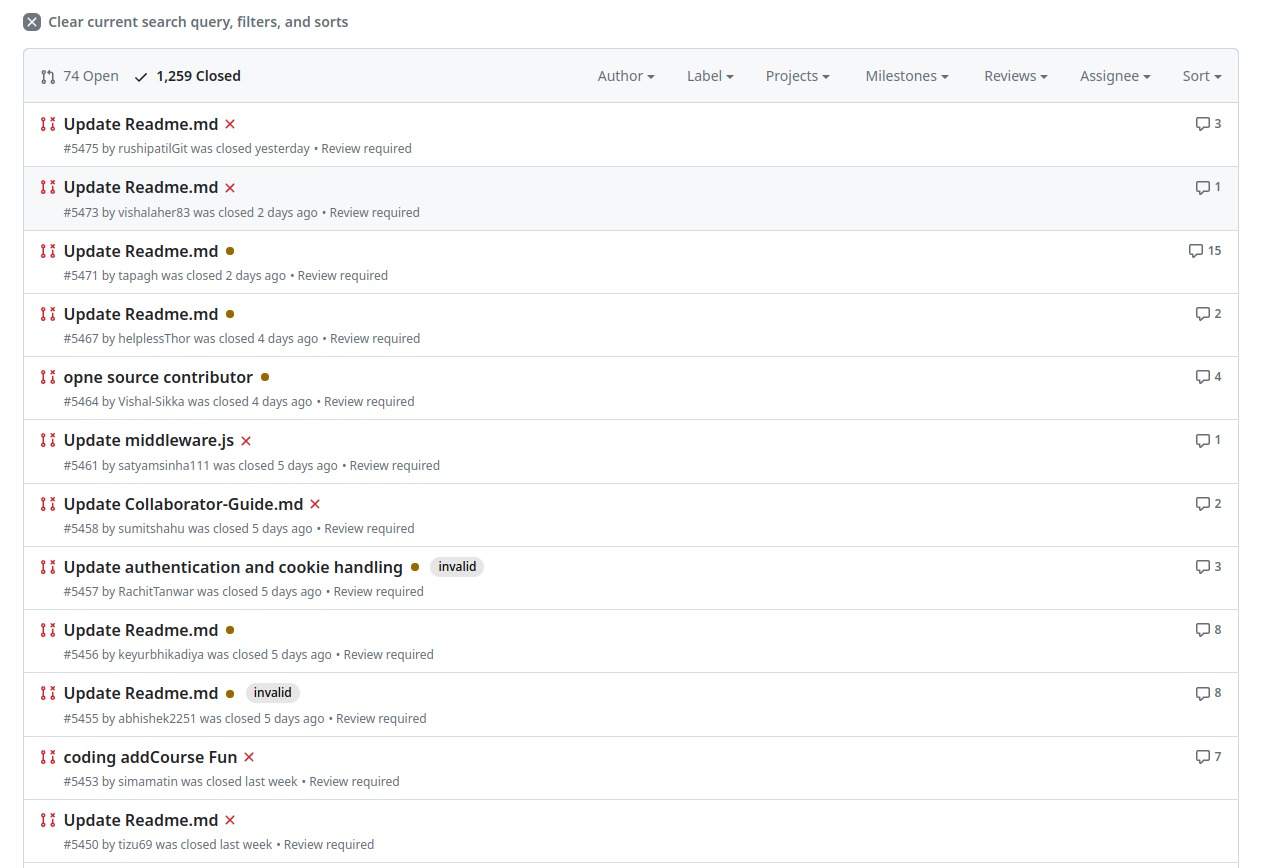Click failed checks X on PR #5475
This screenshot has width=1276, height=868.
point(230,124)
